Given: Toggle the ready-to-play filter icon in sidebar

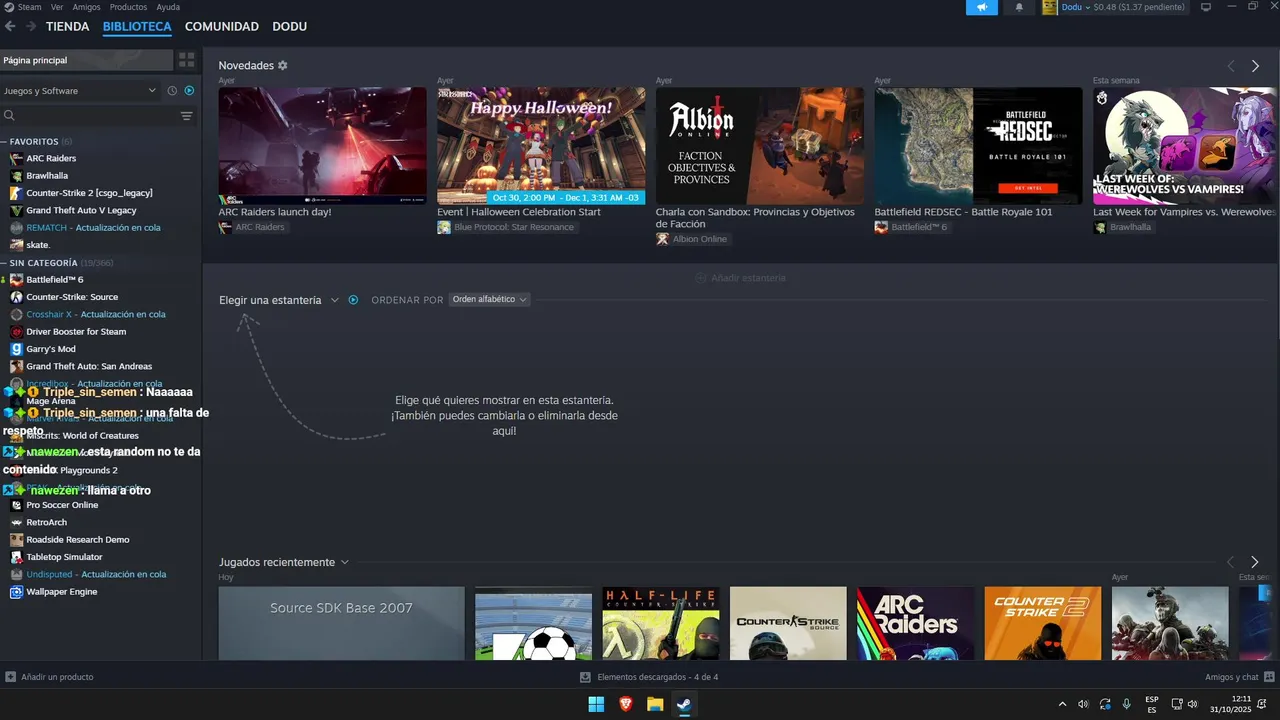Looking at the screenshot, I should (x=189, y=90).
